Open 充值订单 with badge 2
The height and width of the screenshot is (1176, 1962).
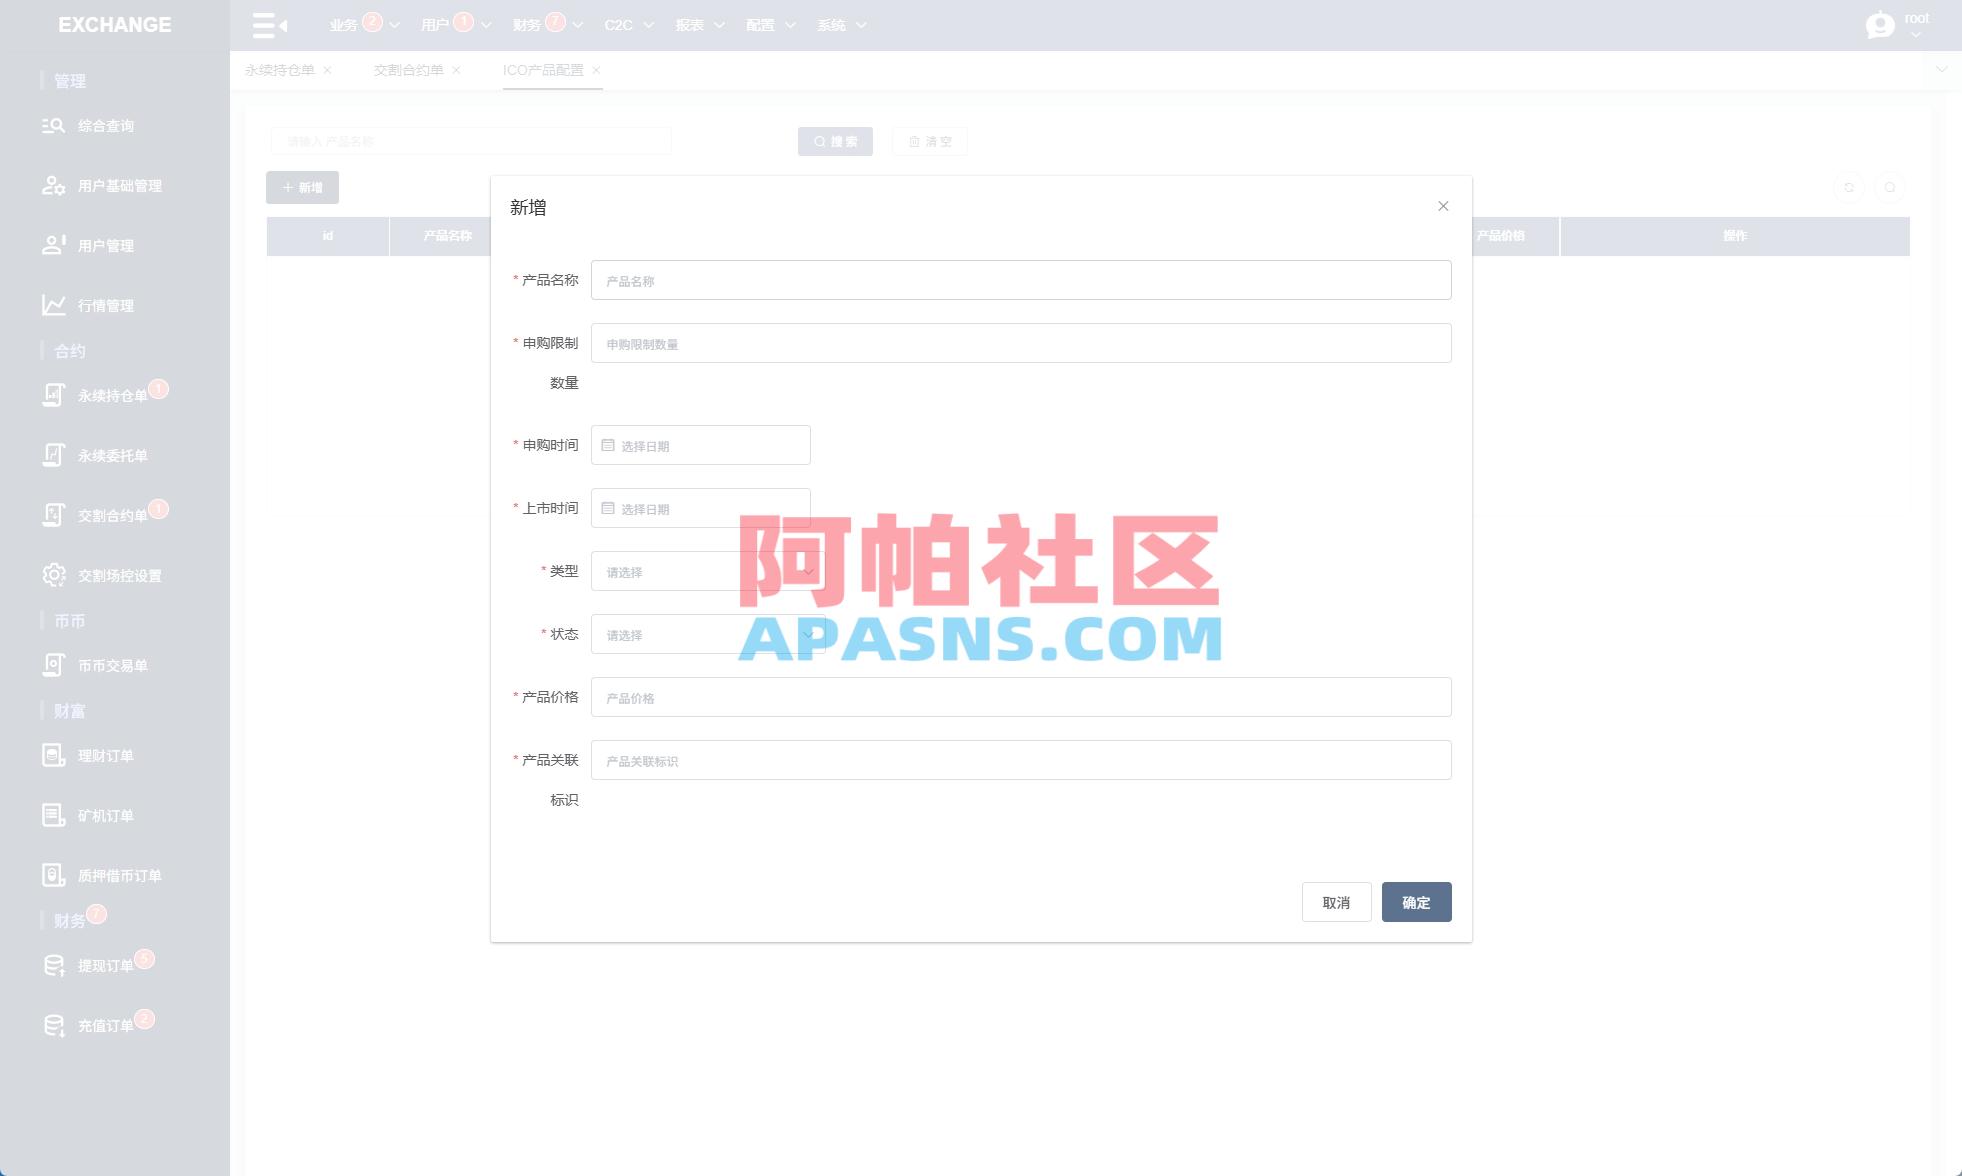click(106, 1024)
